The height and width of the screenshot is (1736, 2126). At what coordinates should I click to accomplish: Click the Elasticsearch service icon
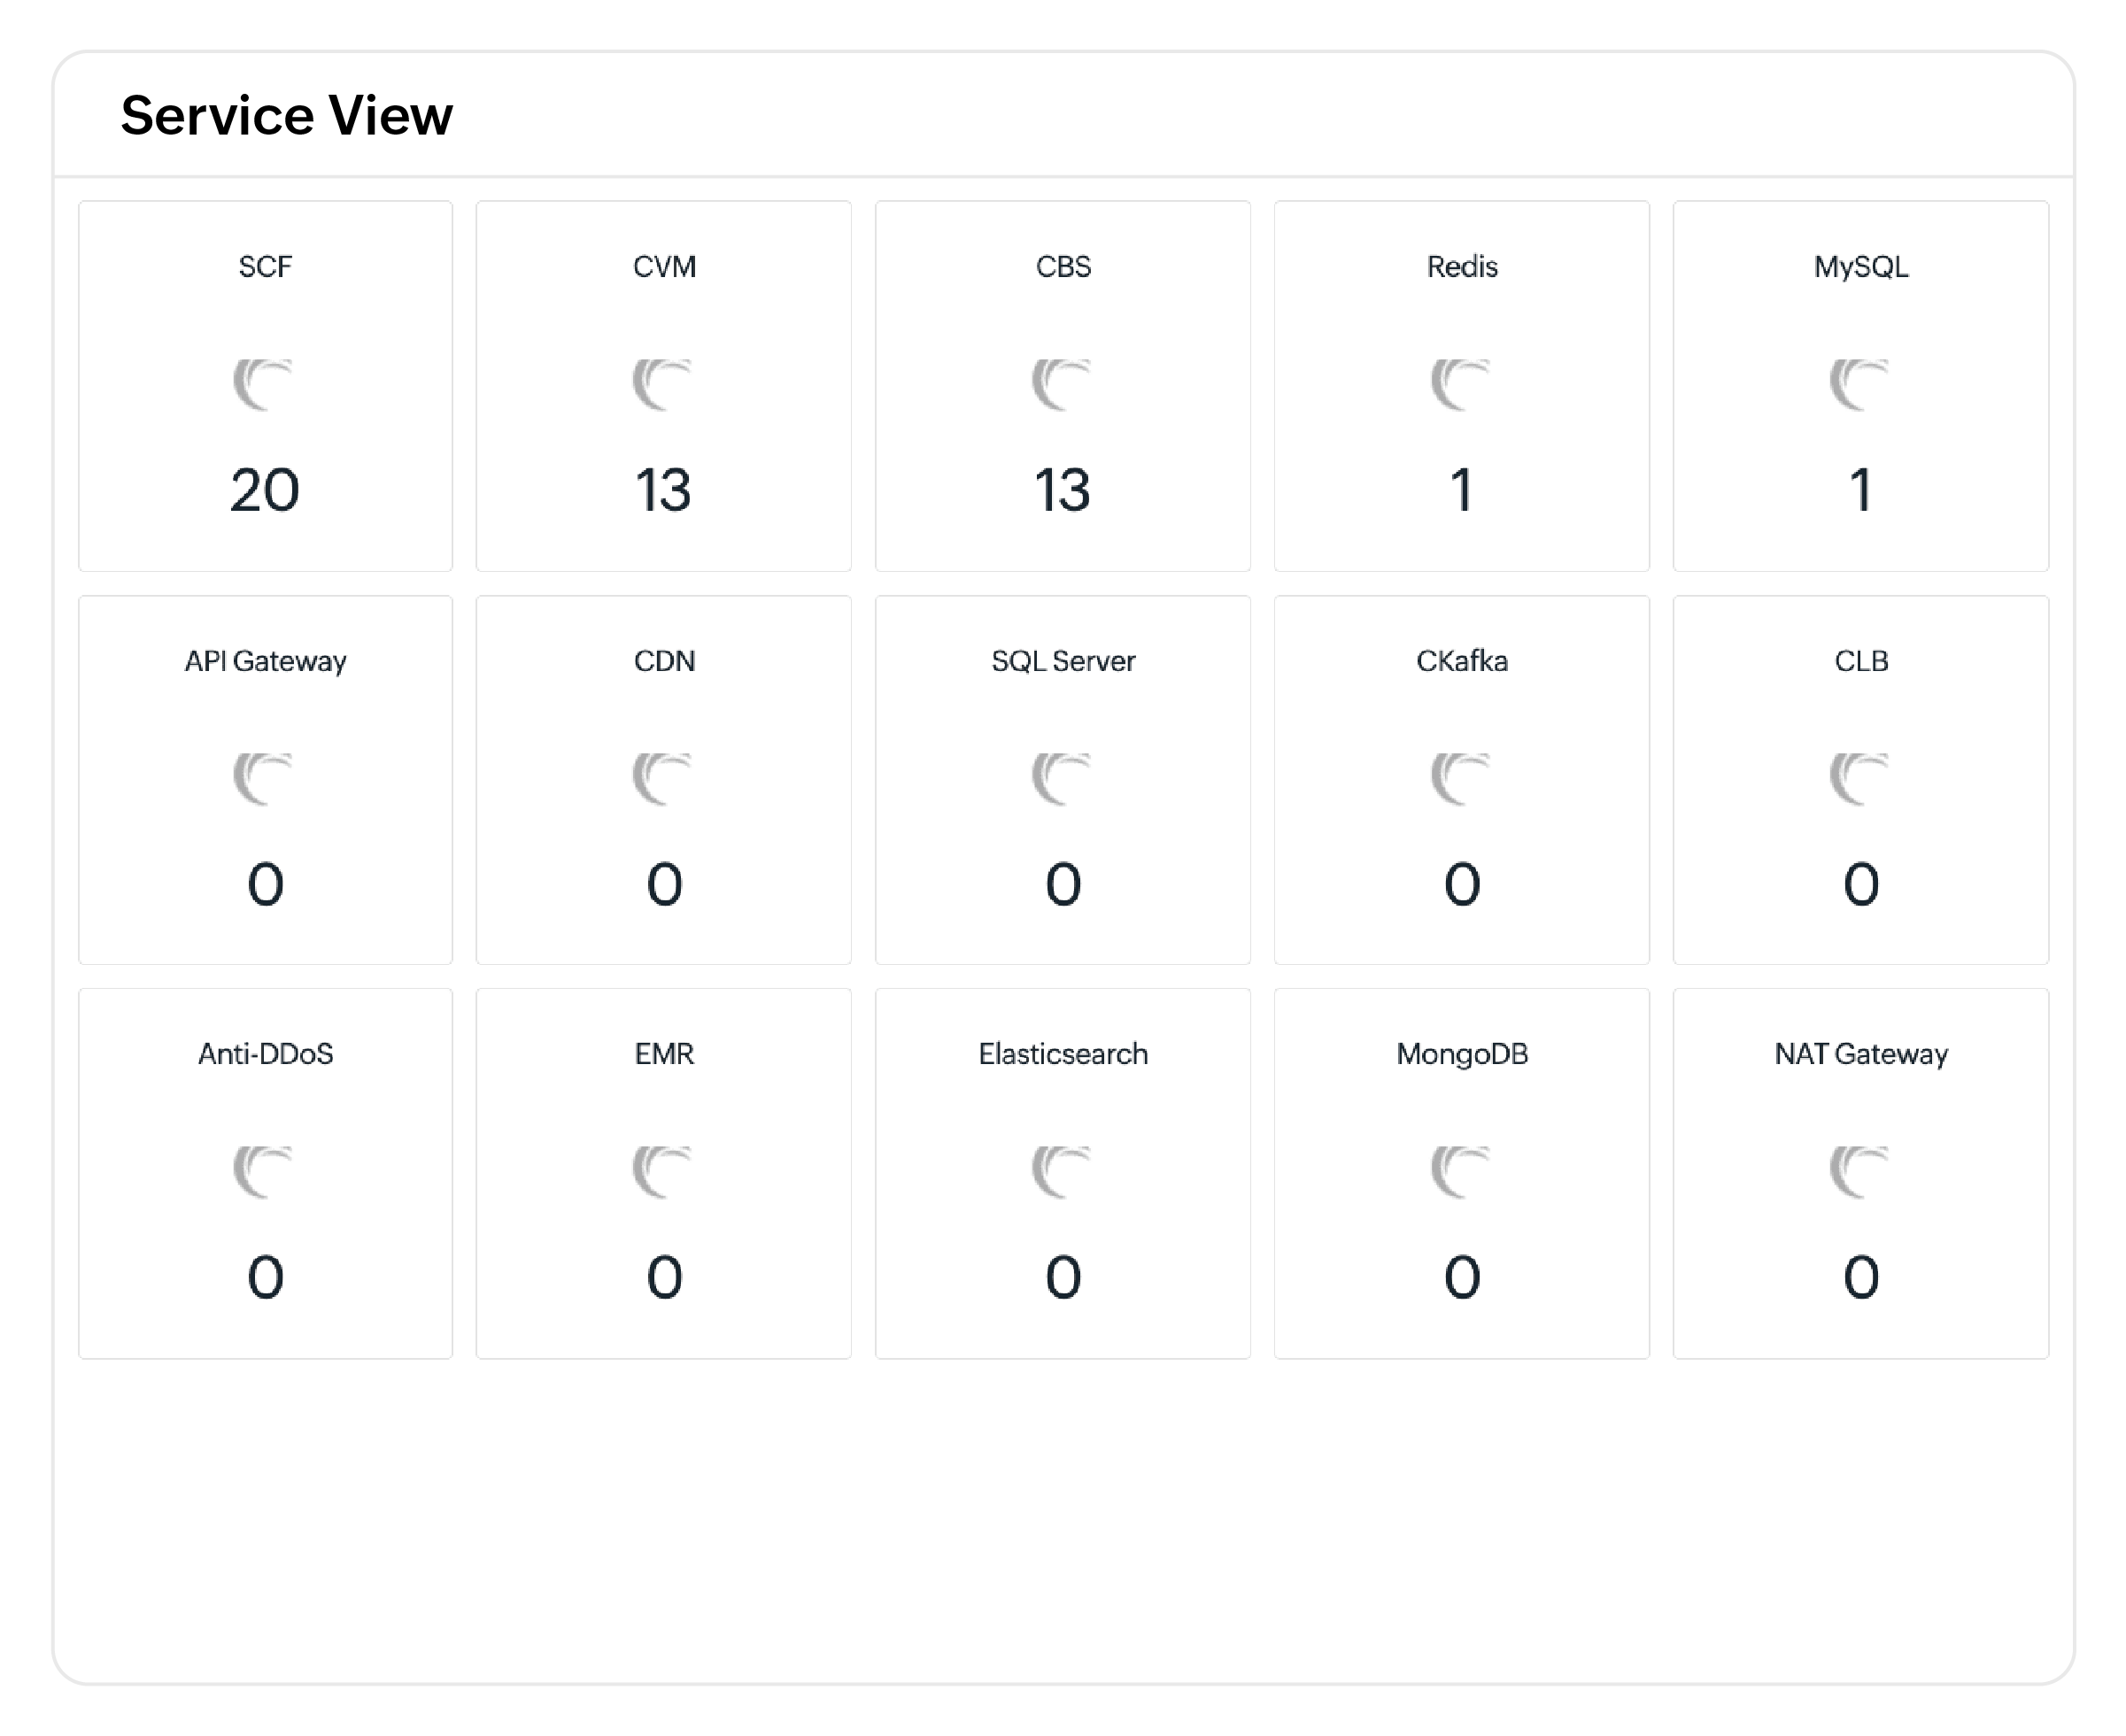(x=1061, y=1171)
